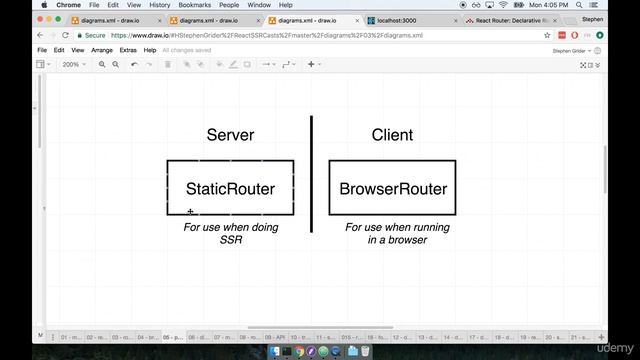This screenshot has height=360, width=640.
Task: Open Chrome from the Dock
Action: coord(299,351)
